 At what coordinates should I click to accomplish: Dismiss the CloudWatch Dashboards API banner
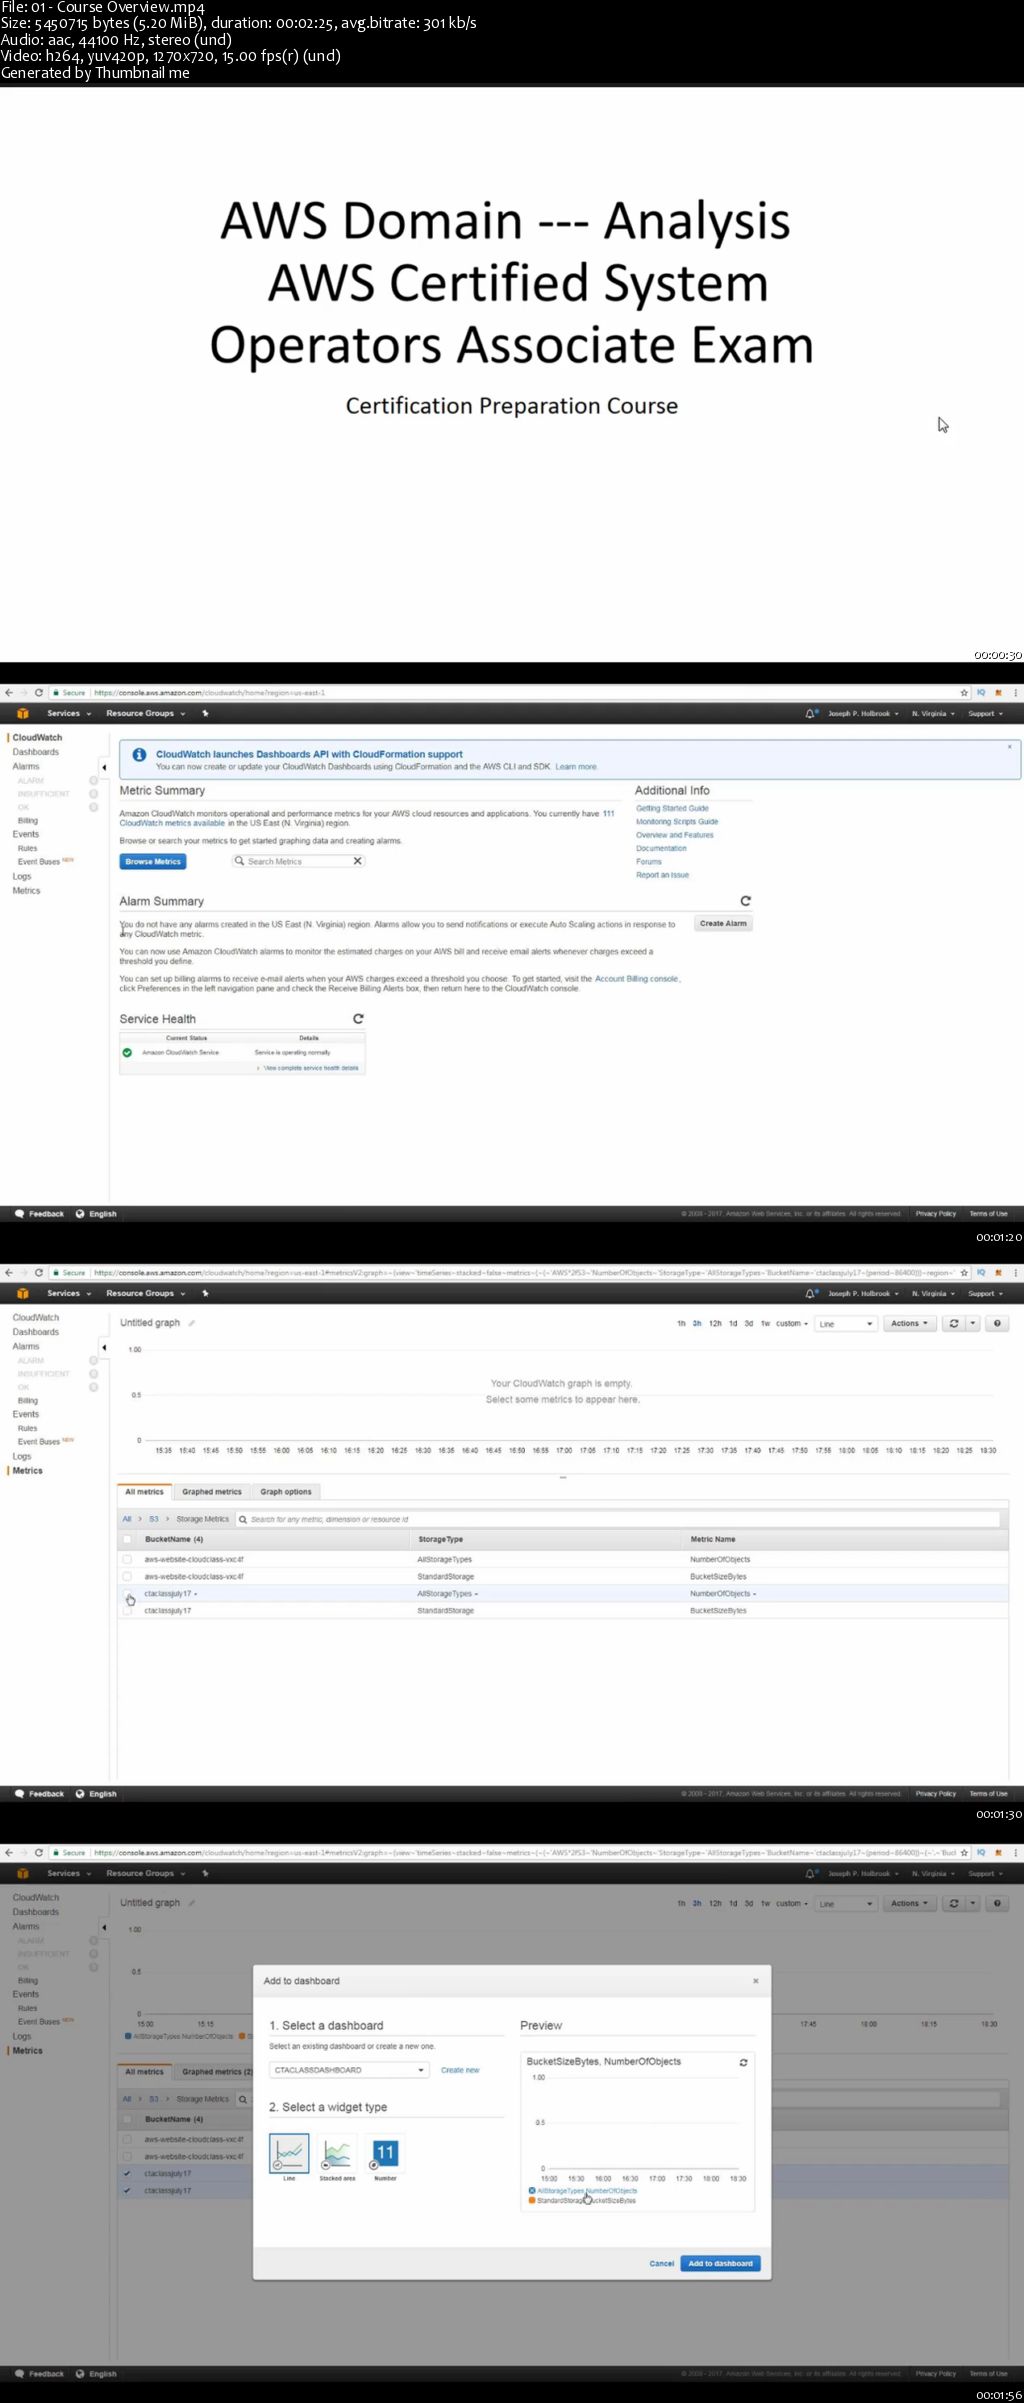pyautogui.click(x=1009, y=747)
